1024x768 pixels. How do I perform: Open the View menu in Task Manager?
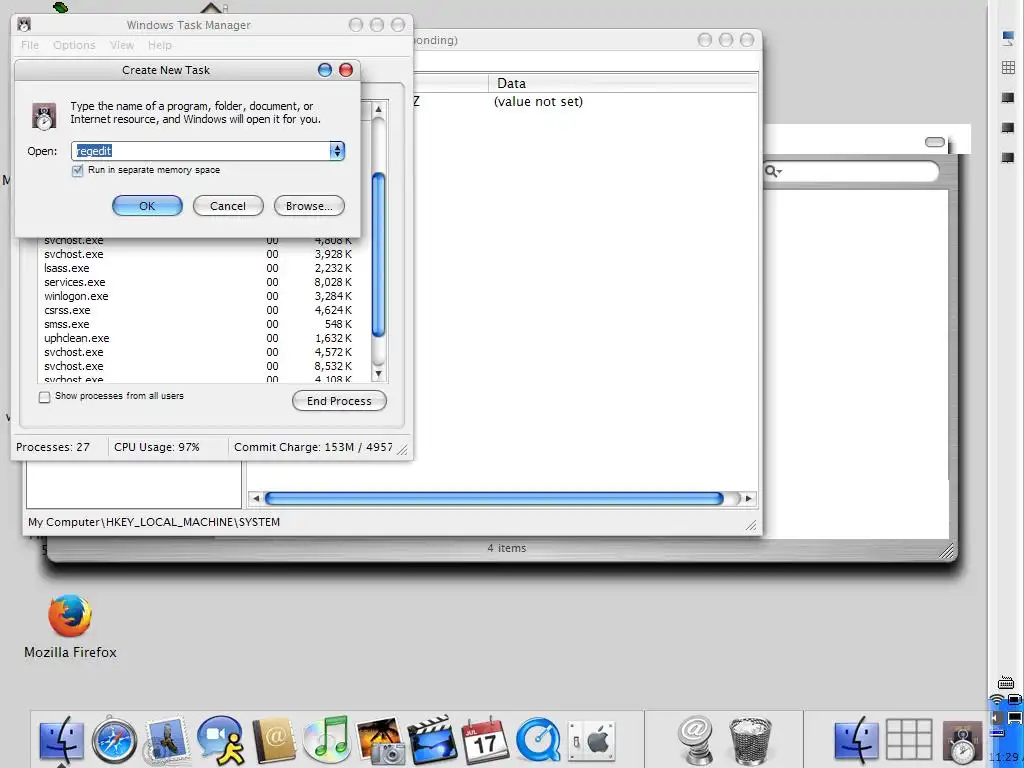pyautogui.click(x=122, y=45)
